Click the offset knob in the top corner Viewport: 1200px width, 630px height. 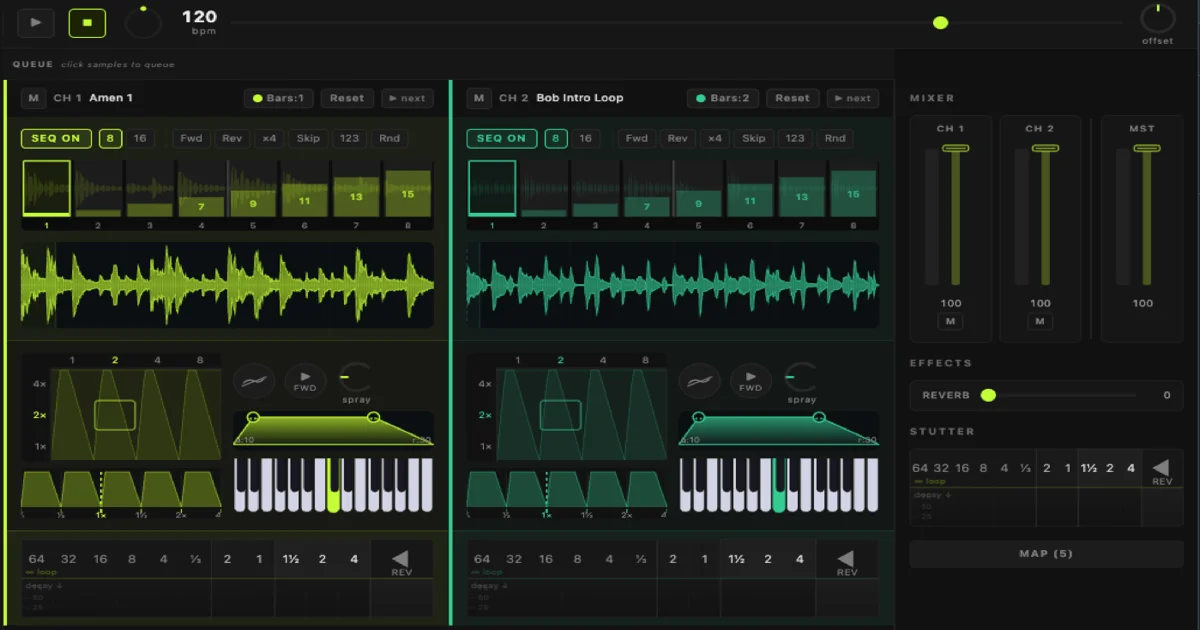coord(1156,18)
